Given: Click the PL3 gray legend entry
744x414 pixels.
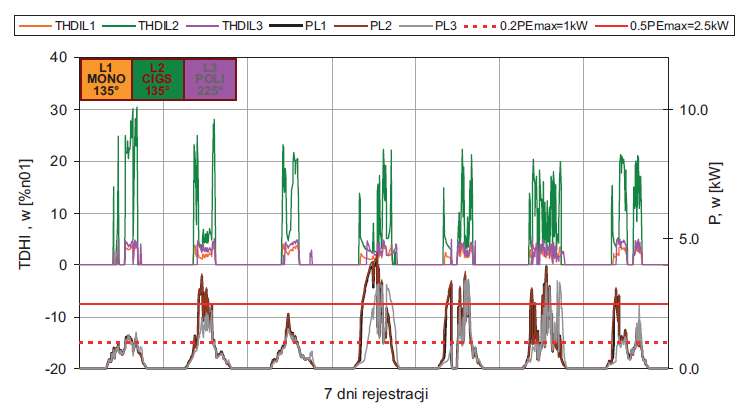Looking at the screenshot, I should pos(428,26).
